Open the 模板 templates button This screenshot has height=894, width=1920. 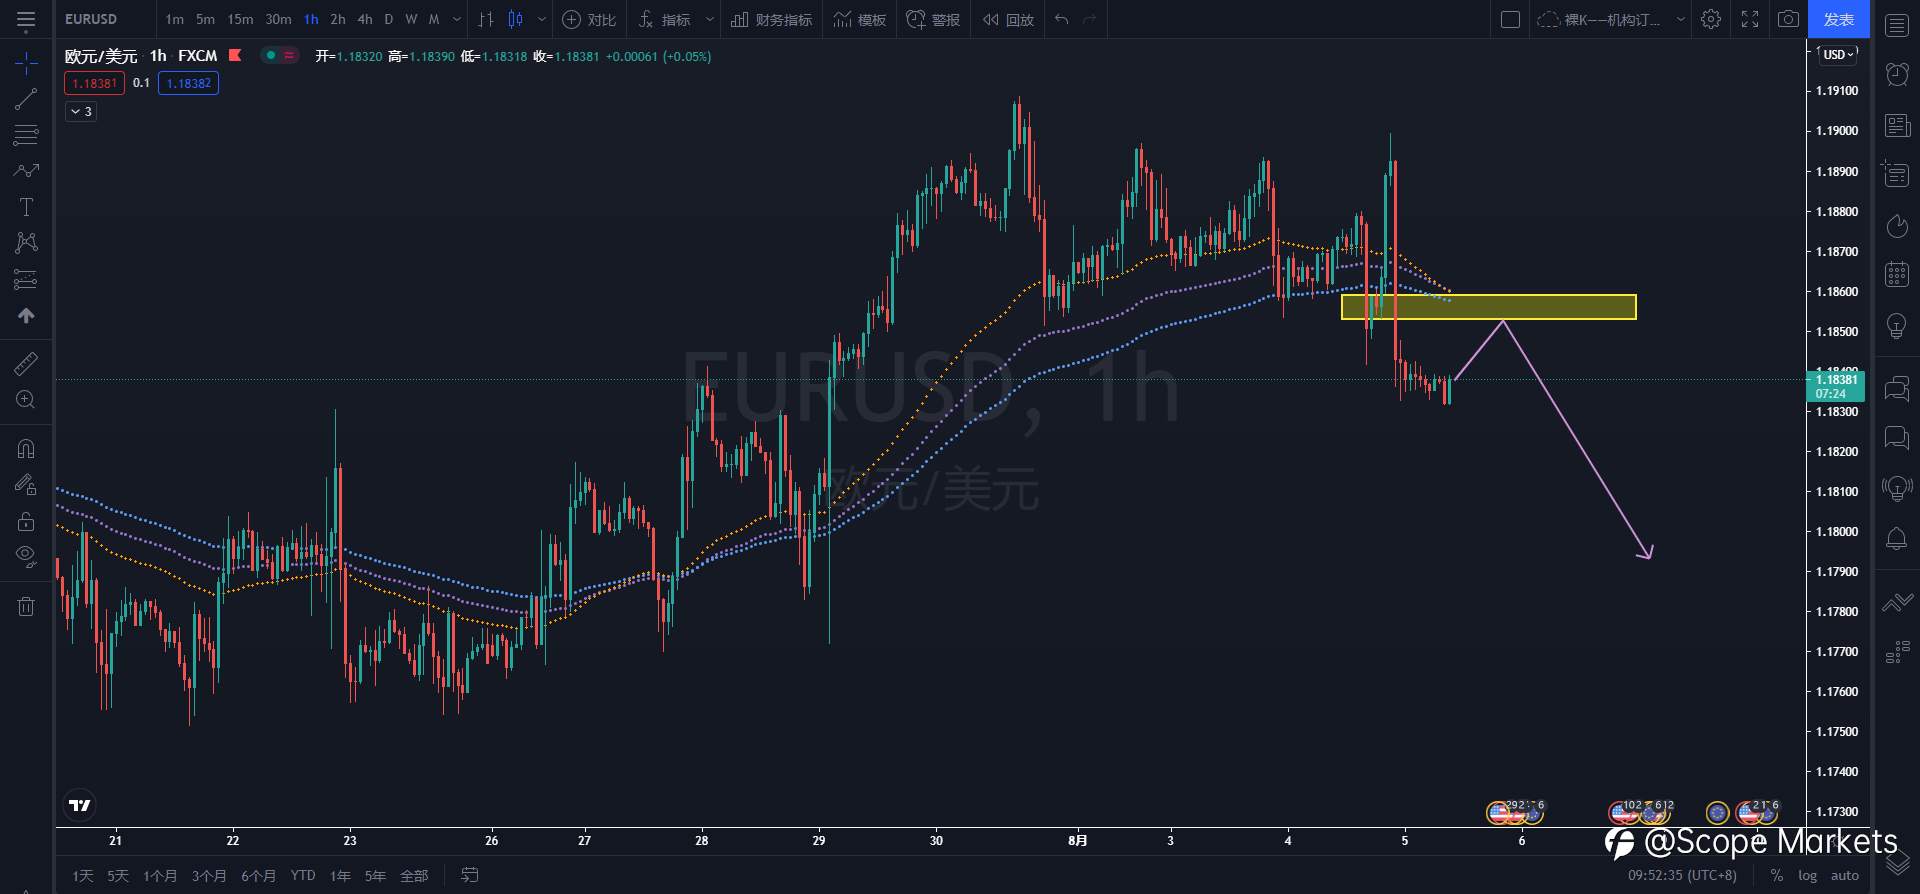click(860, 19)
